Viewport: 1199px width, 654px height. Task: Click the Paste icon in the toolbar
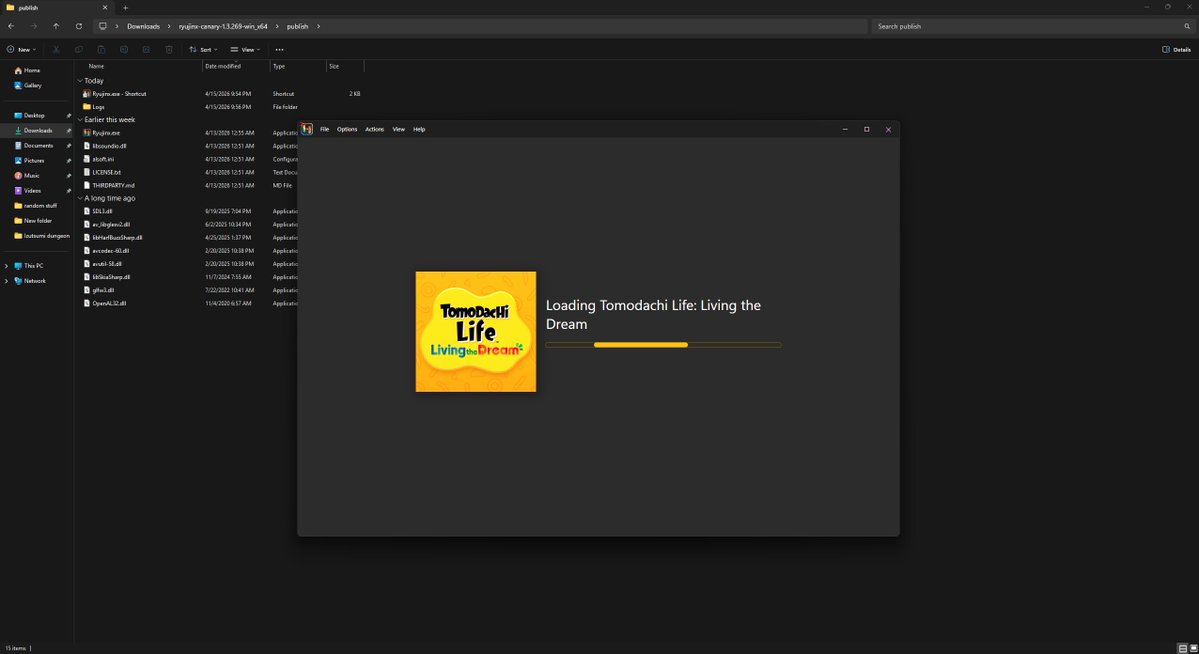coord(101,49)
